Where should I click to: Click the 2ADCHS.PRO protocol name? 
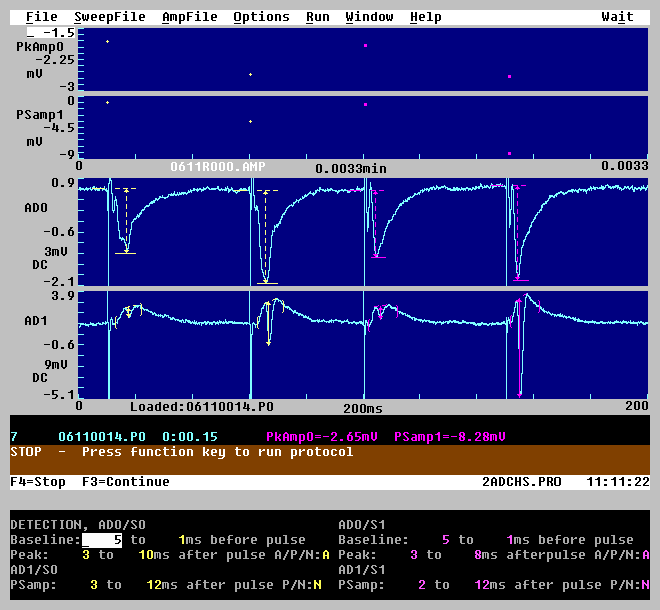(x=521, y=482)
